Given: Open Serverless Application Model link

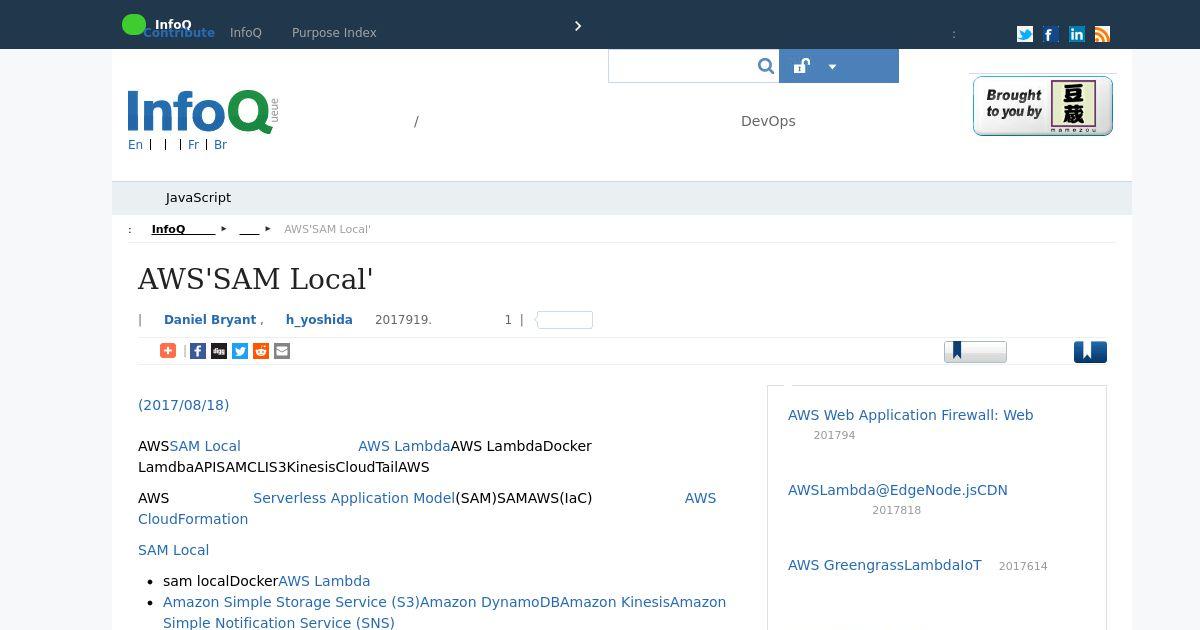Looking at the screenshot, I should click(x=354, y=498).
